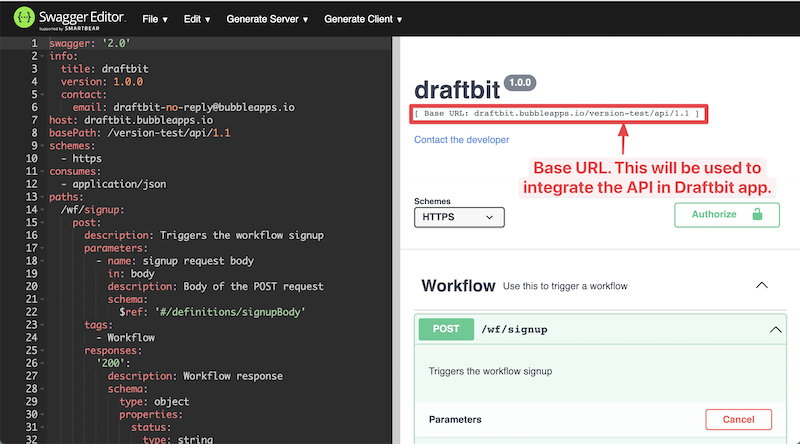The height and width of the screenshot is (444, 800).
Task: Click the basePath: /version-test/api/1.1 line
Action: (140, 133)
